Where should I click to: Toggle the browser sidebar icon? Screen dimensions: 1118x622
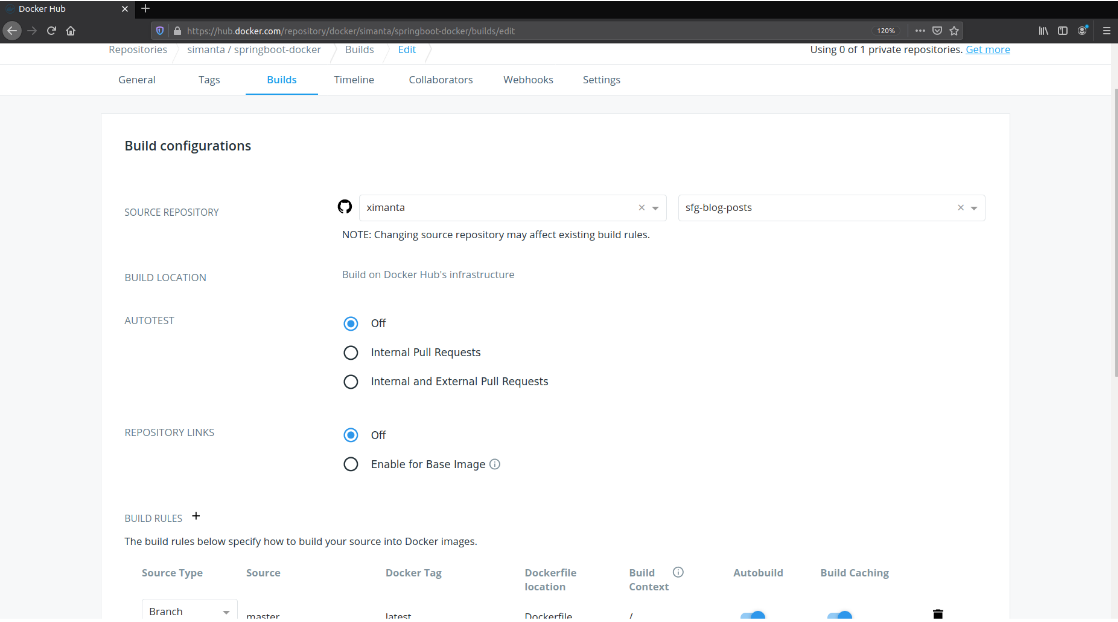click(1062, 31)
